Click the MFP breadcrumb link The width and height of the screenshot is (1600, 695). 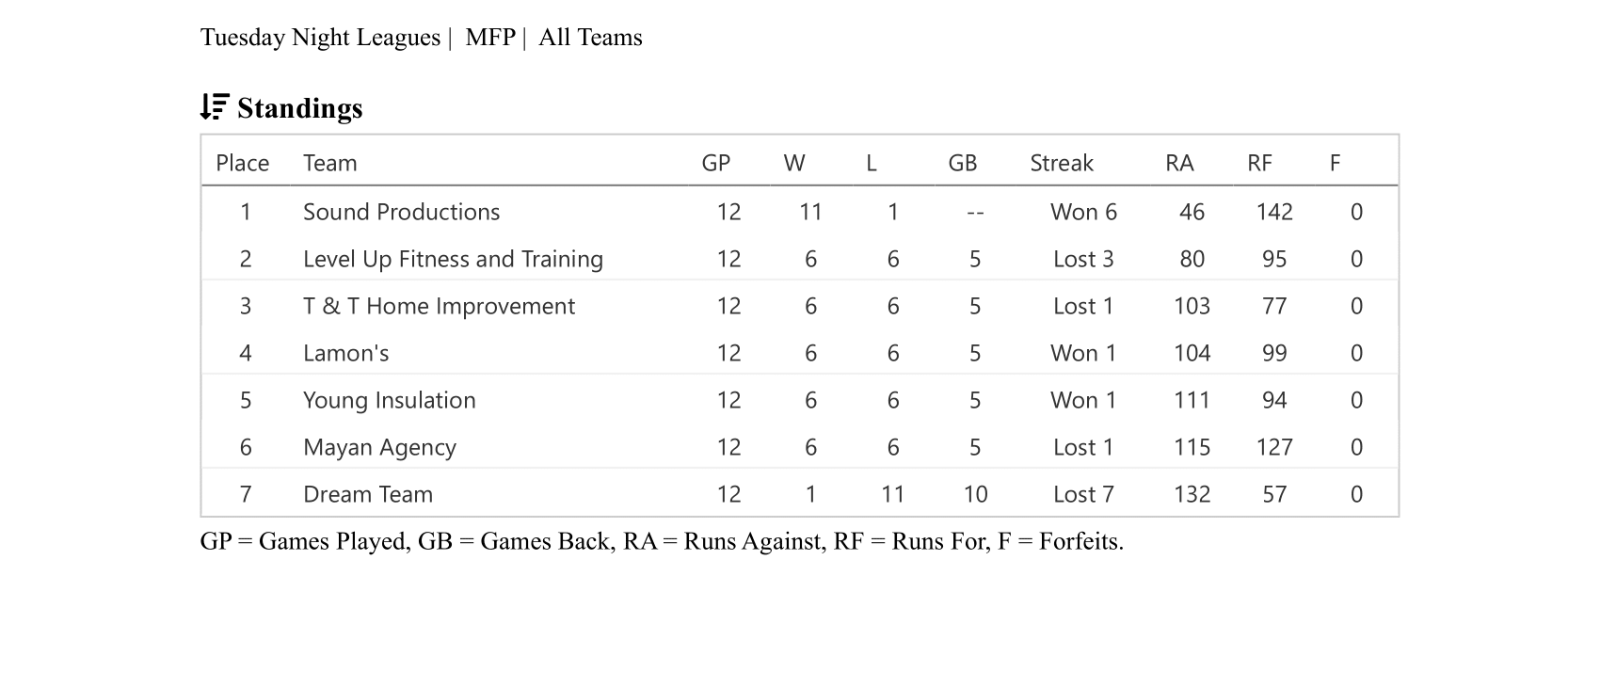(490, 38)
